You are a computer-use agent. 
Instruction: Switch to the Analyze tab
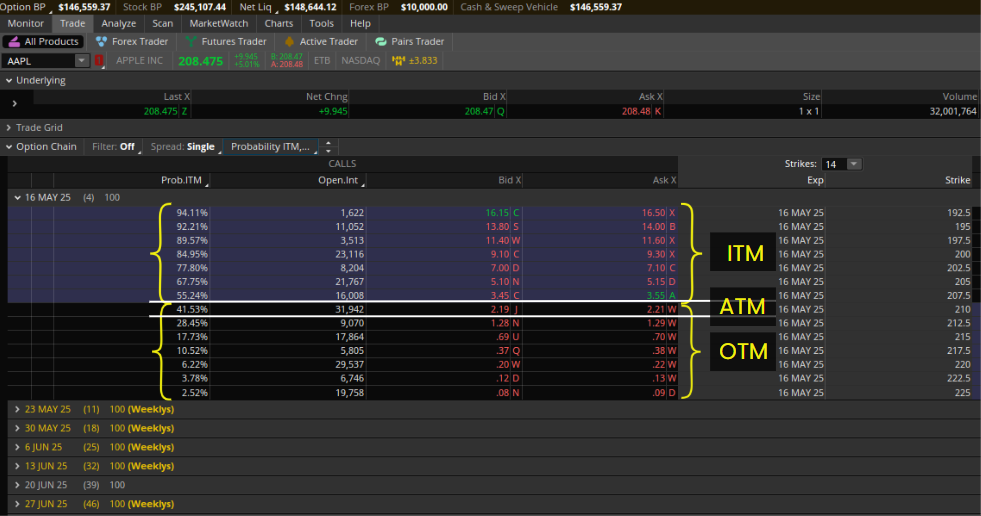119,24
